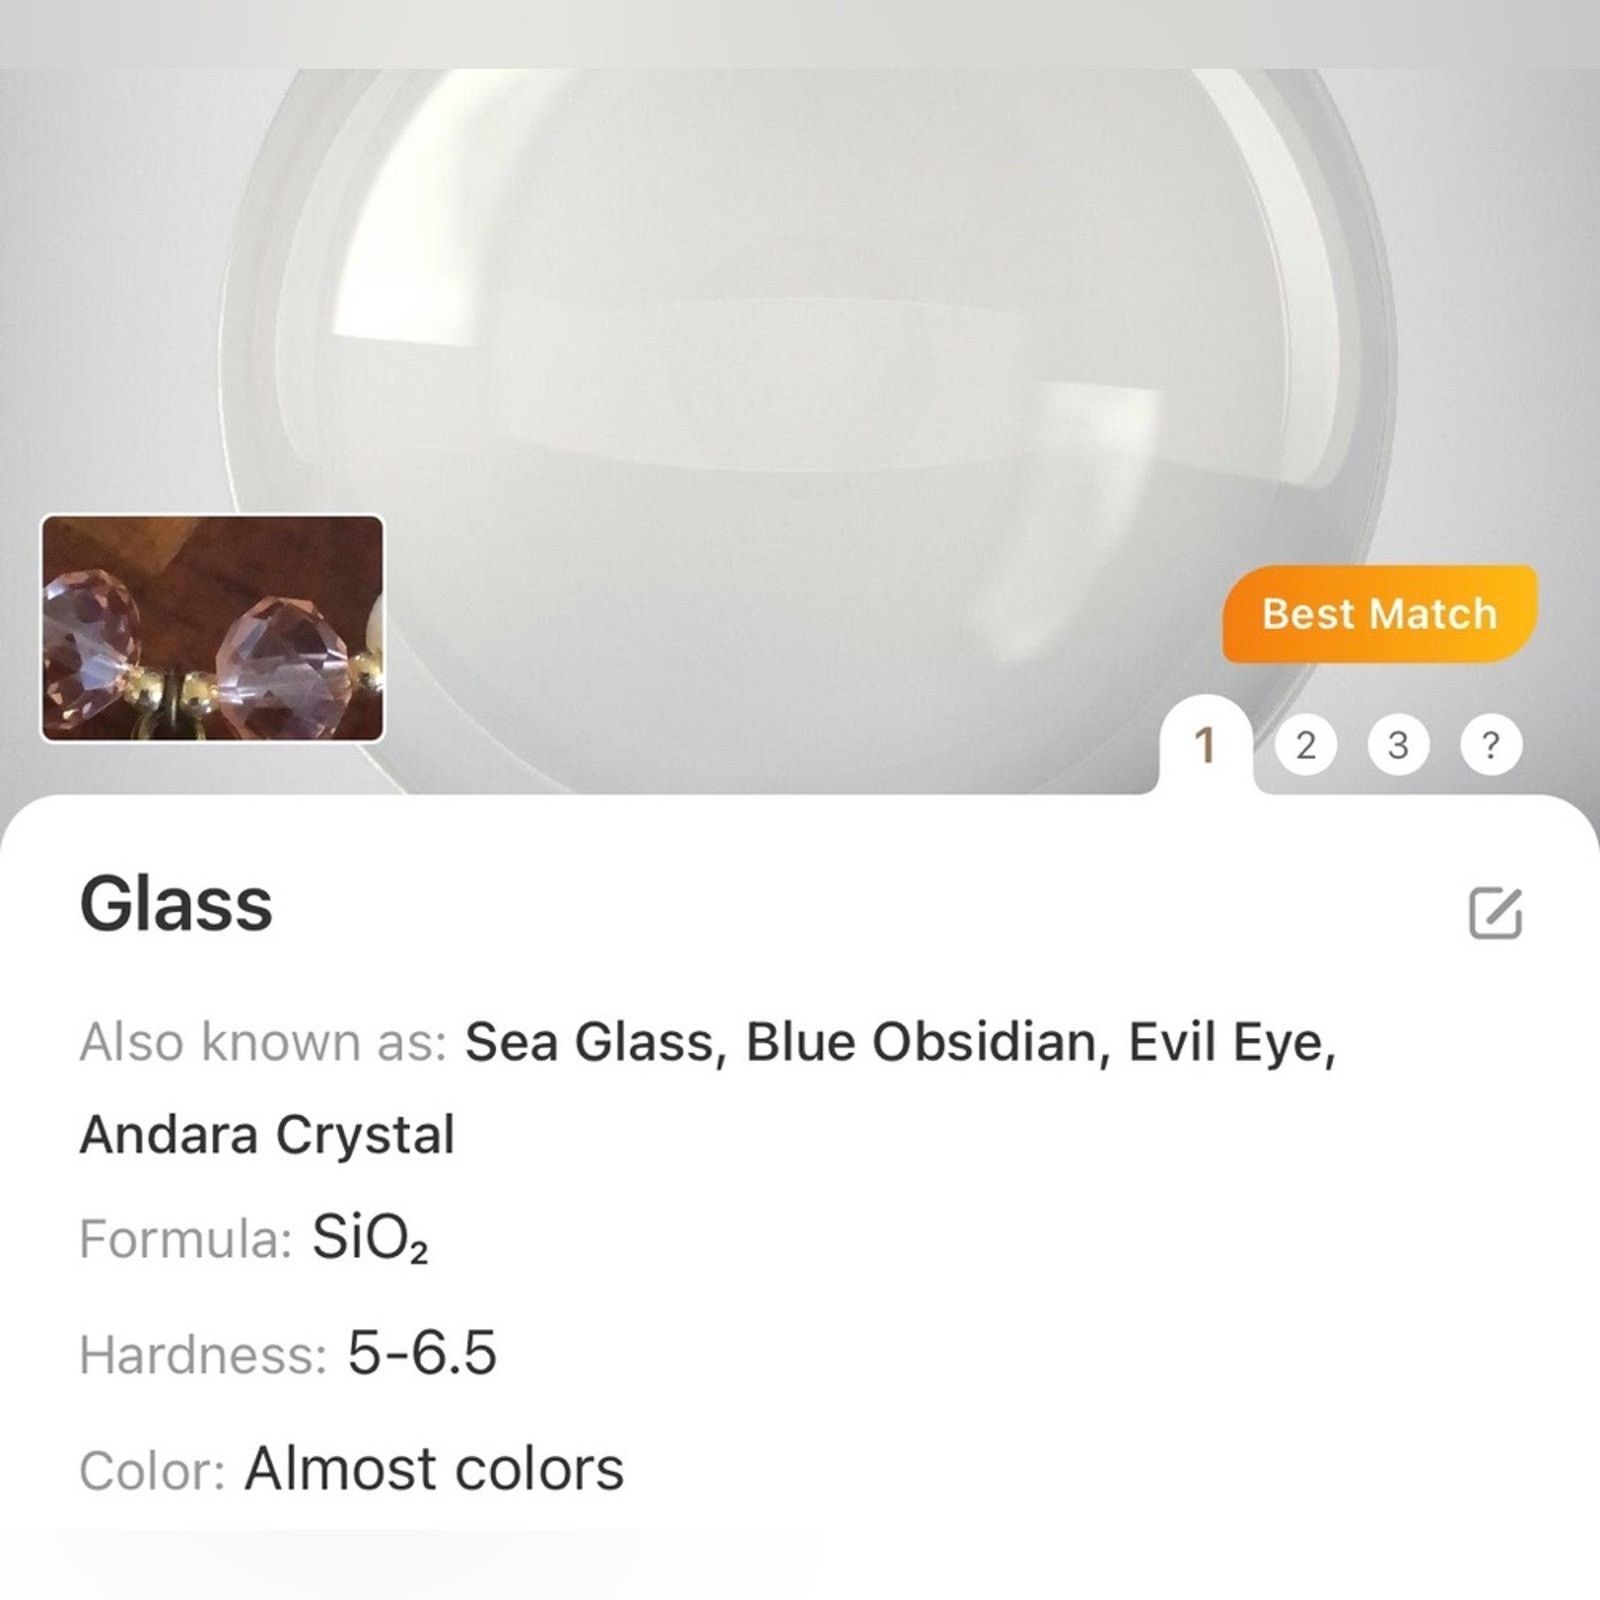This screenshot has height=1600, width=1600.
Task: Tap the 5-6.5 hardness value
Action: (x=422, y=1354)
